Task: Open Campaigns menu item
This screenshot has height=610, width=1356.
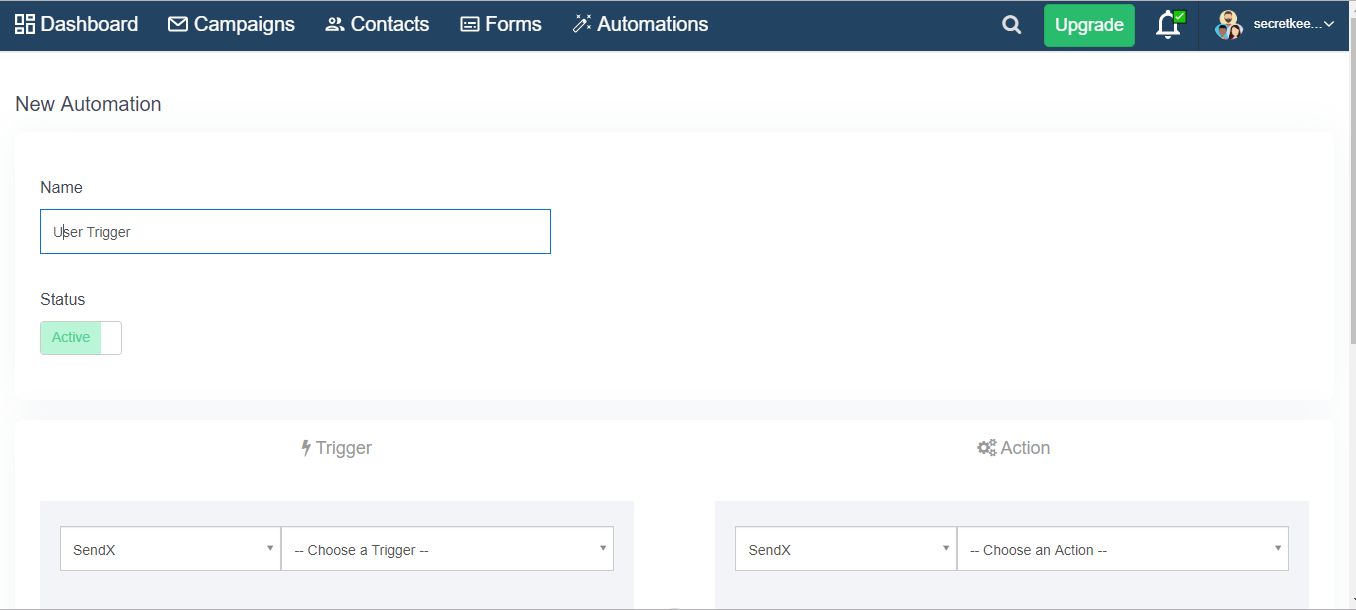Action: (231, 24)
